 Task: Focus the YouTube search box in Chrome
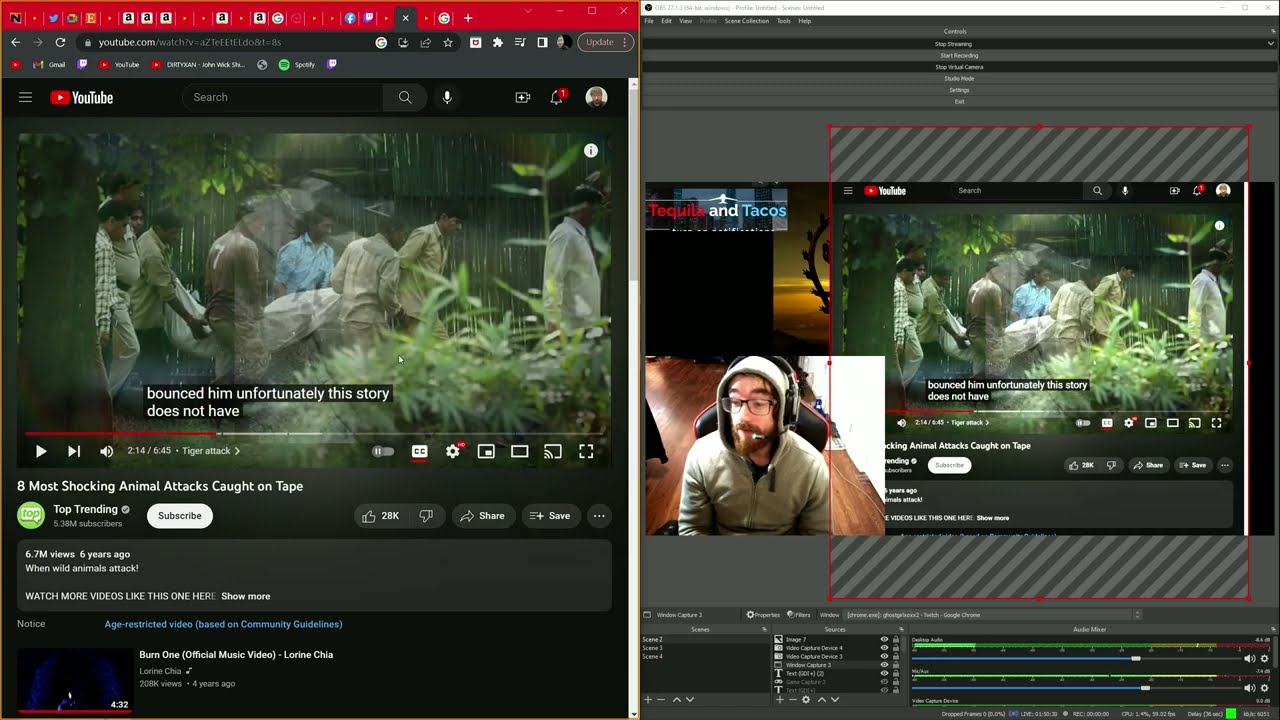tap(285, 97)
